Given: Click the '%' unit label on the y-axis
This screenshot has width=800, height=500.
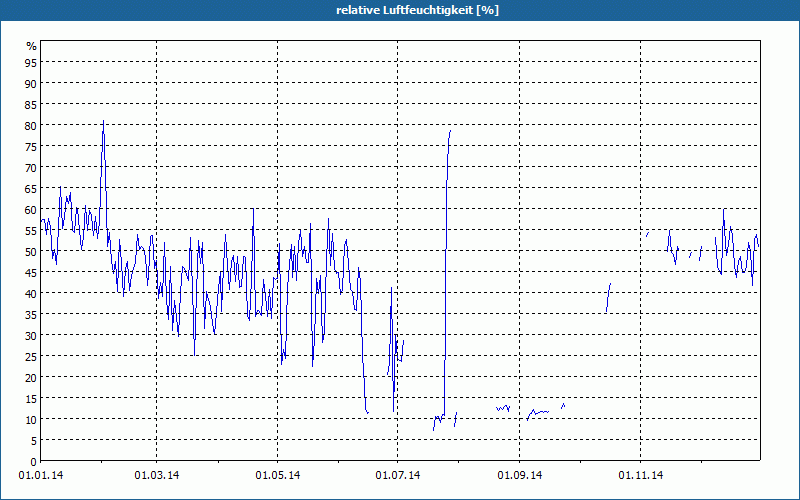Looking at the screenshot, I should (x=31, y=46).
